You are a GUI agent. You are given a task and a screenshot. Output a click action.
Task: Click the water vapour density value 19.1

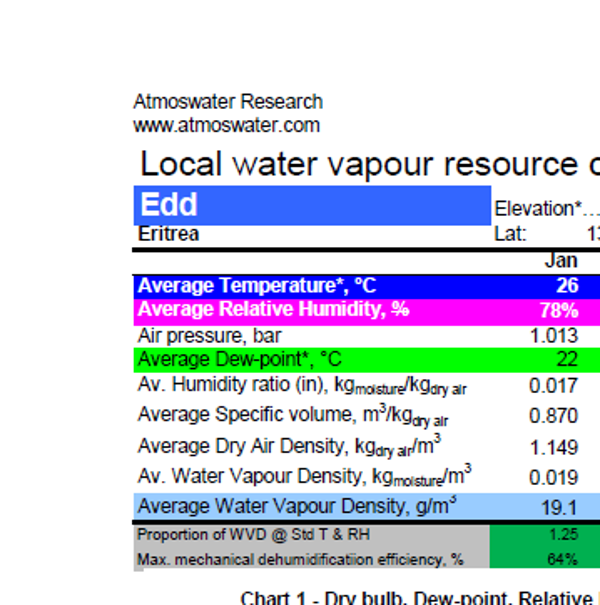click(559, 507)
